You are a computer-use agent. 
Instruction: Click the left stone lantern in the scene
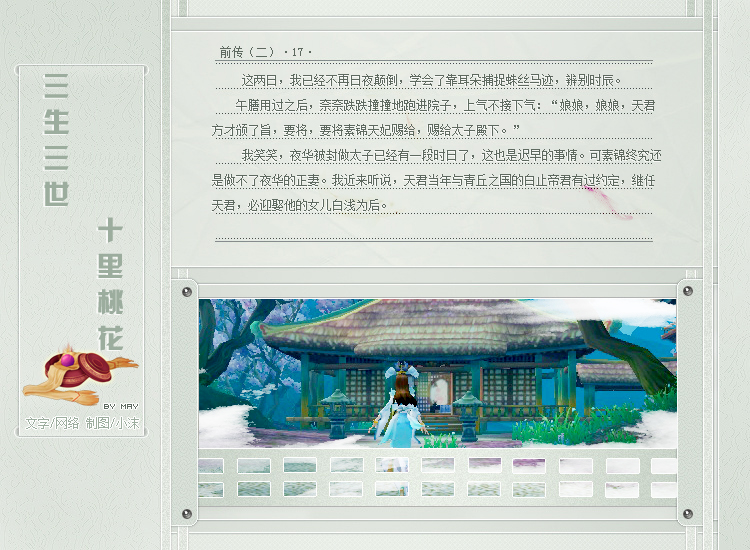click(x=337, y=407)
